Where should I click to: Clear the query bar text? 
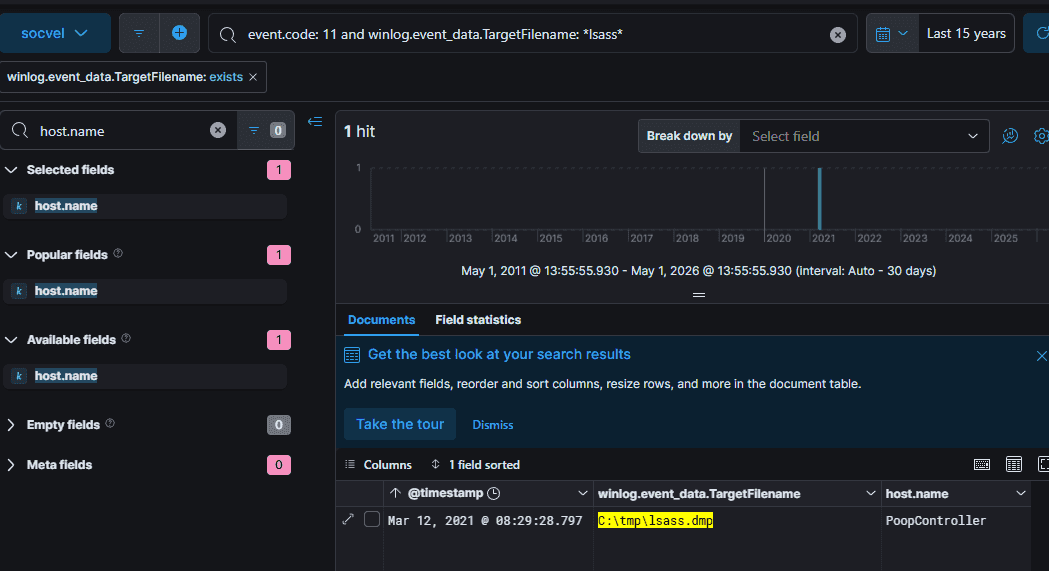click(x=838, y=35)
